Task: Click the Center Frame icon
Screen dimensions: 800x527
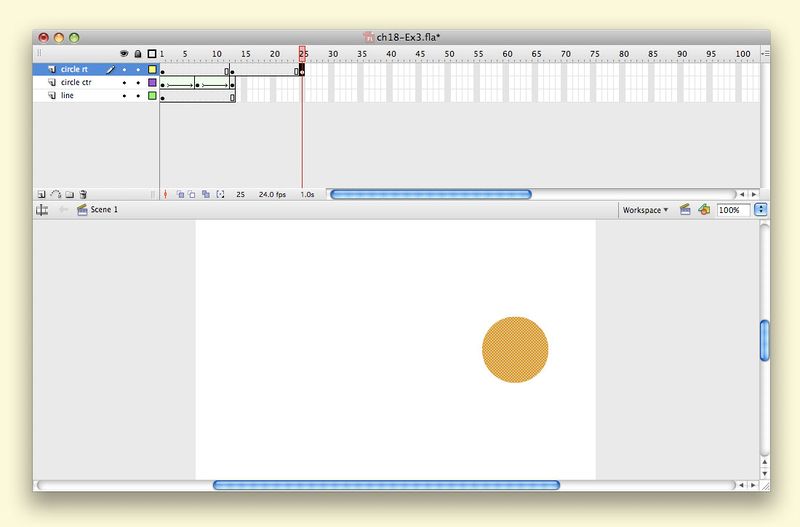Action: pos(166,194)
